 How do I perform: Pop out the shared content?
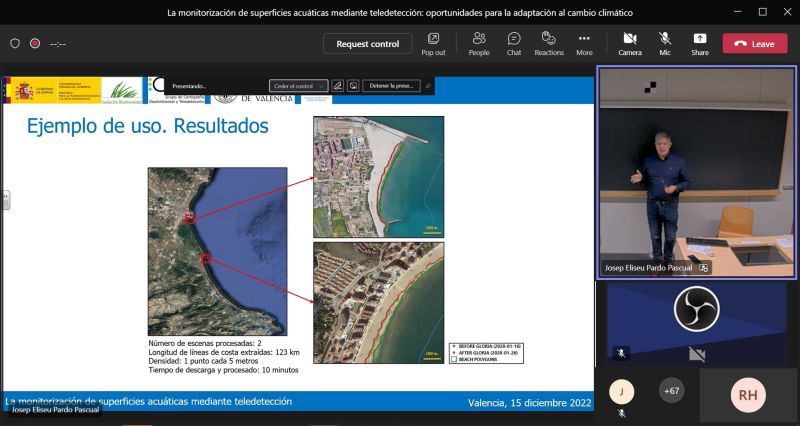[x=433, y=44]
